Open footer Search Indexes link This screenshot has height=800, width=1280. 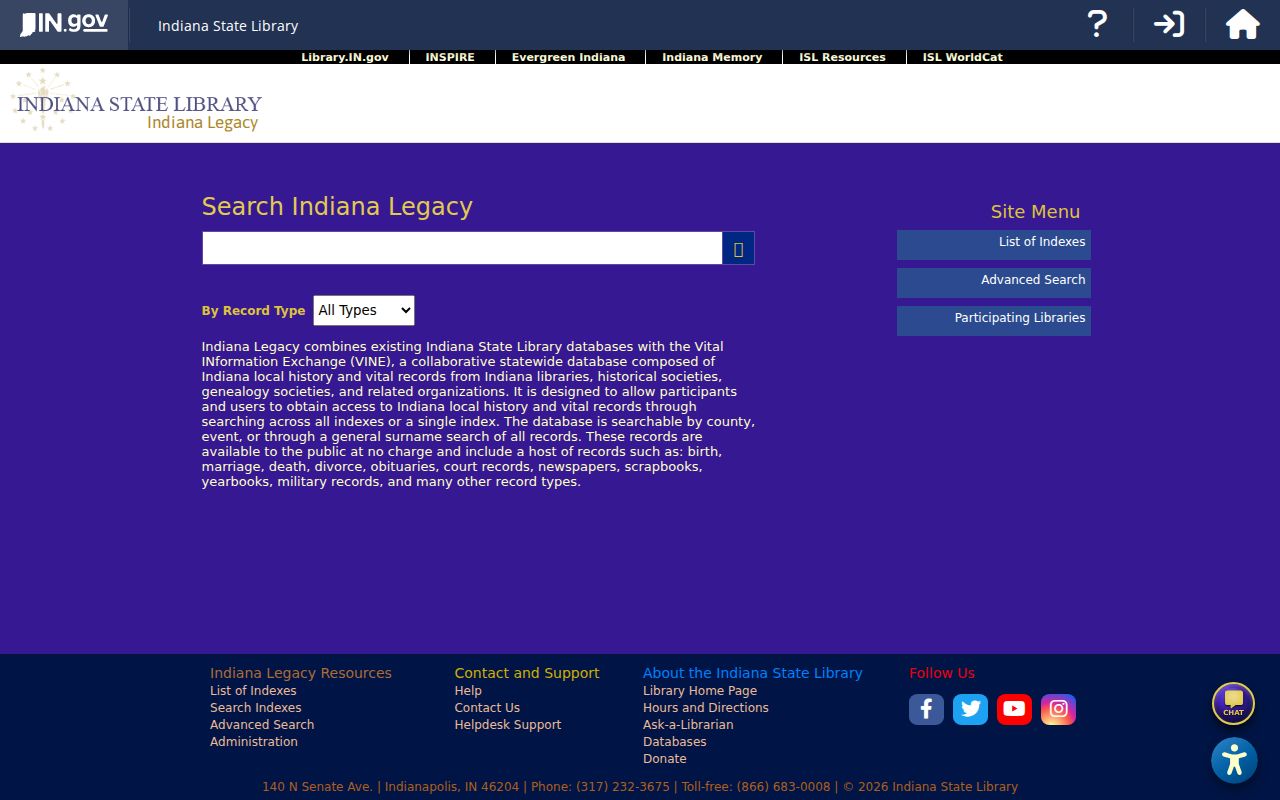(256, 708)
